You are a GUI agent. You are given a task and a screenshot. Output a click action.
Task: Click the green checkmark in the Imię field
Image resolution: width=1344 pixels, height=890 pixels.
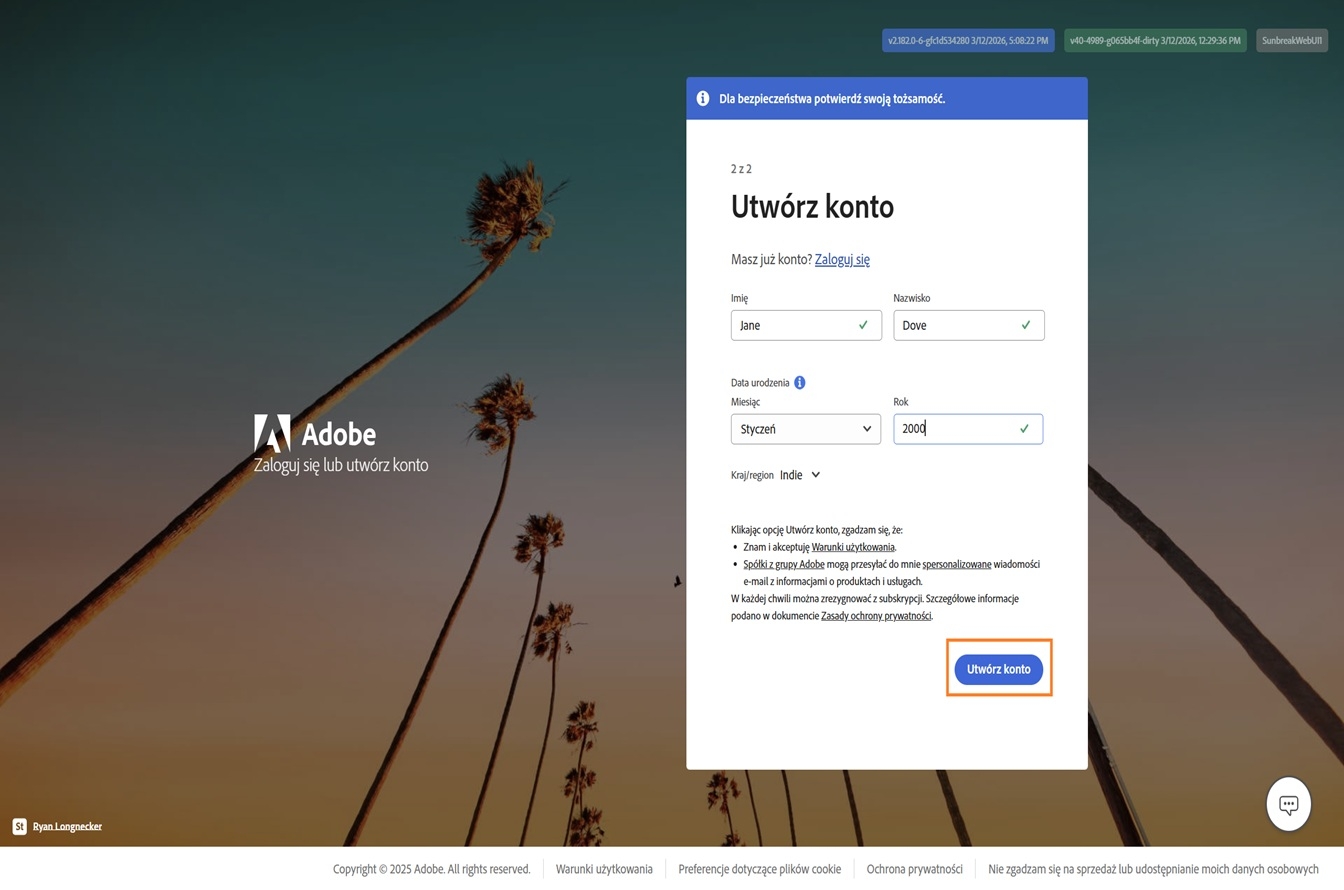862,325
